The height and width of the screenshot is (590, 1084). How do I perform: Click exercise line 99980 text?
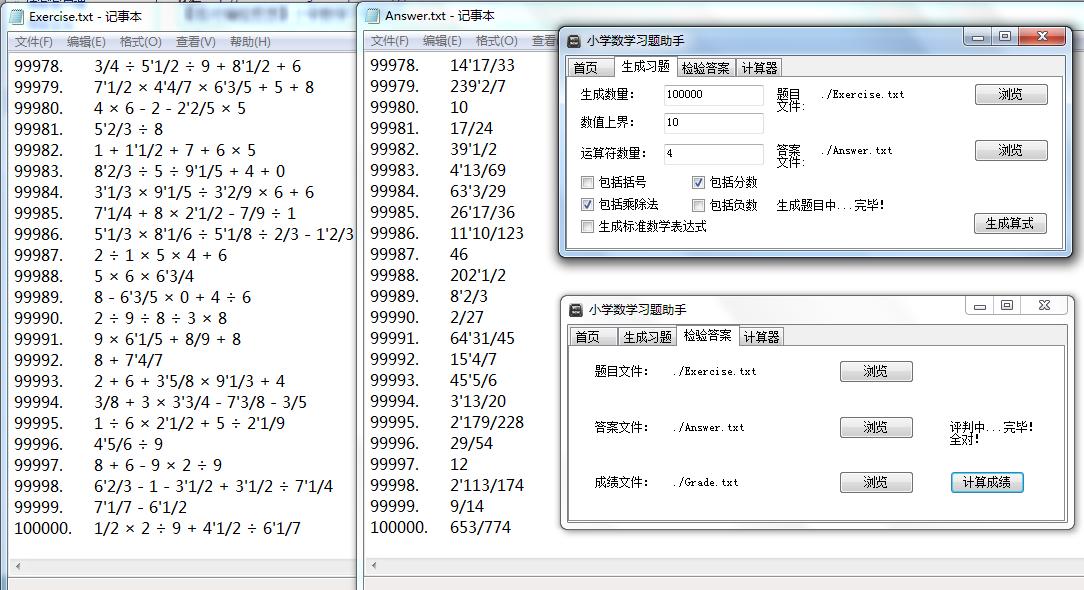169,109
